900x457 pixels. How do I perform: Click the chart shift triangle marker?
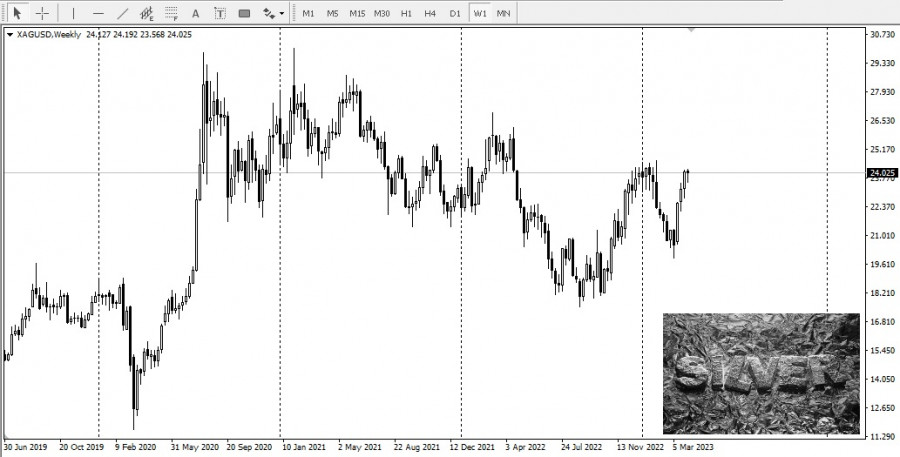click(691, 29)
